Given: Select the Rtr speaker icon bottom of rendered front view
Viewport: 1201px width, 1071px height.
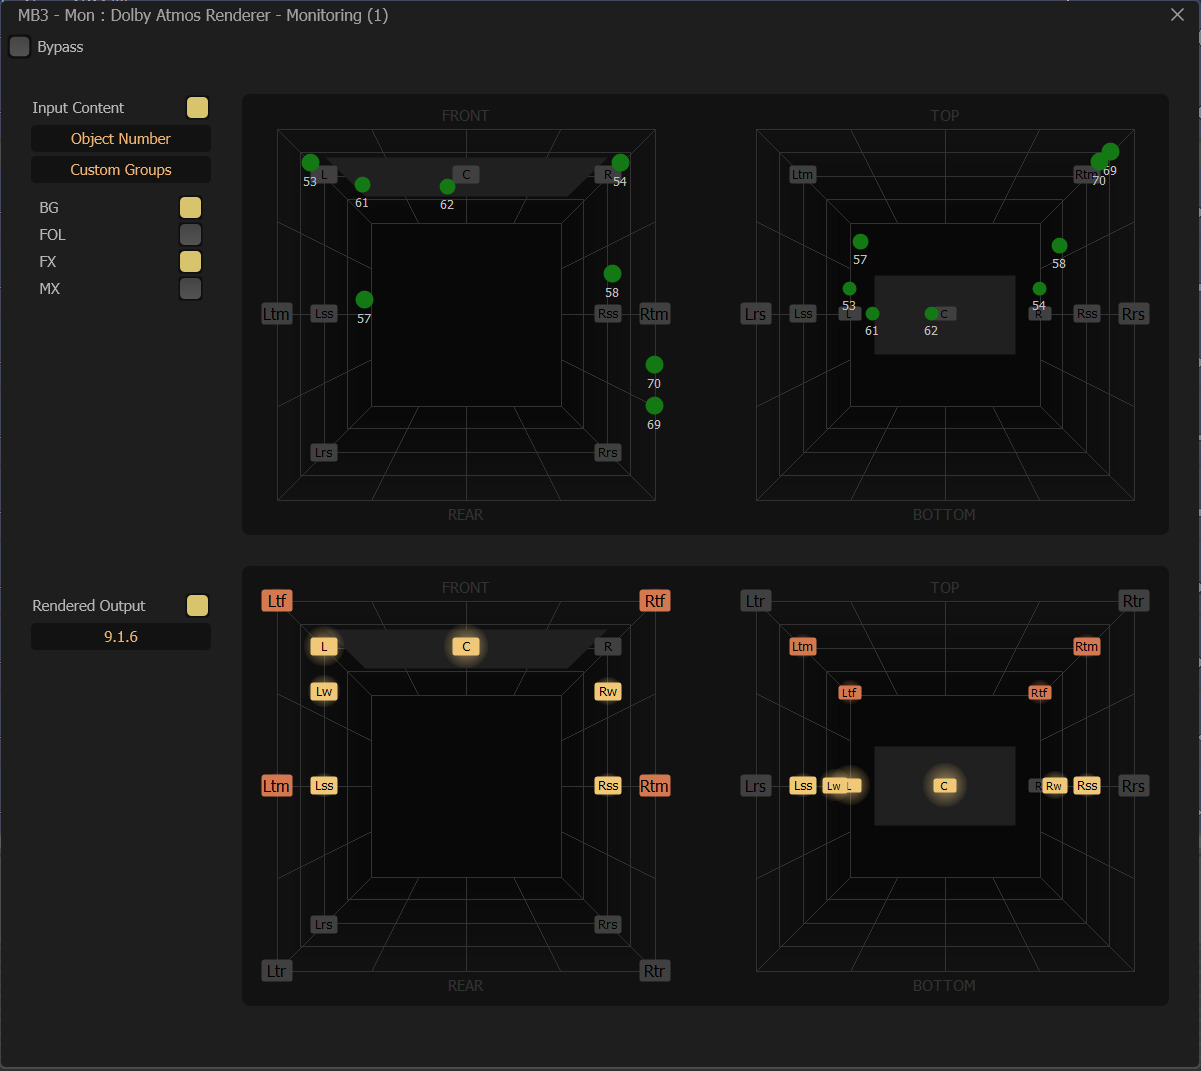Looking at the screenshot, I should [x=654, y=970].
